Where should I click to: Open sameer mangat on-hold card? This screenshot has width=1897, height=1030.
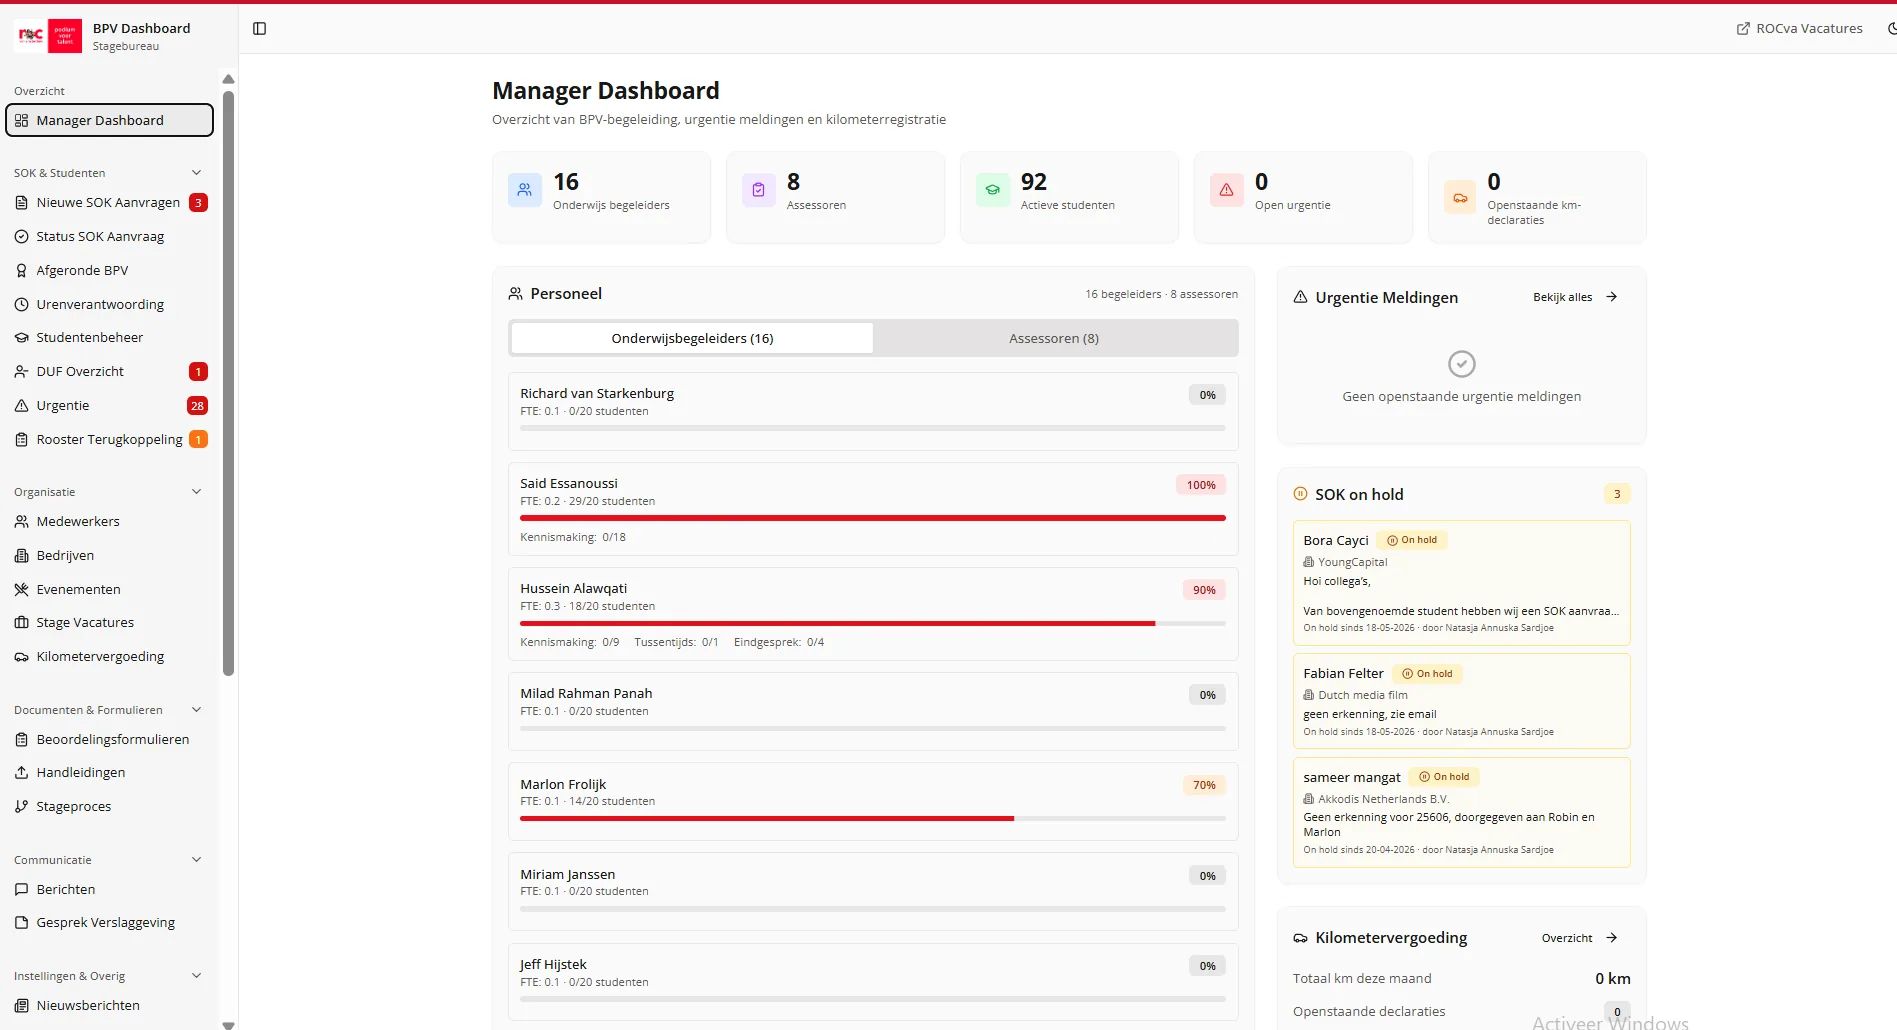(x=1461, y=812)
